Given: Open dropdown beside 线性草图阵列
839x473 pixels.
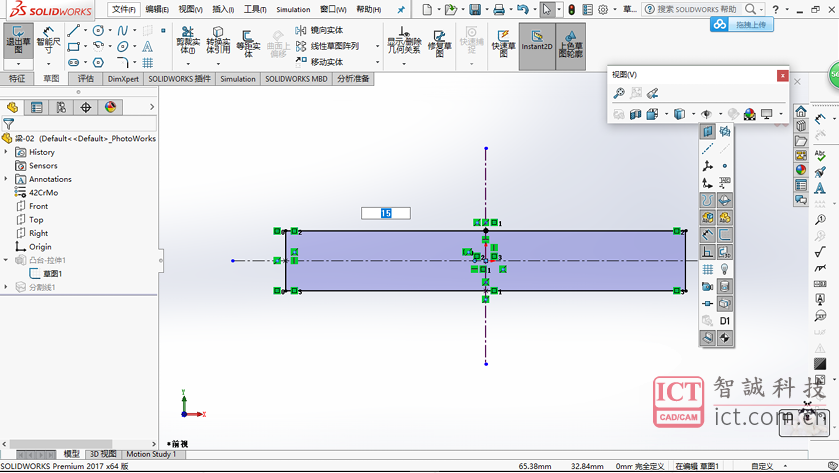Looking at the screenshot, I should point(377,47).
